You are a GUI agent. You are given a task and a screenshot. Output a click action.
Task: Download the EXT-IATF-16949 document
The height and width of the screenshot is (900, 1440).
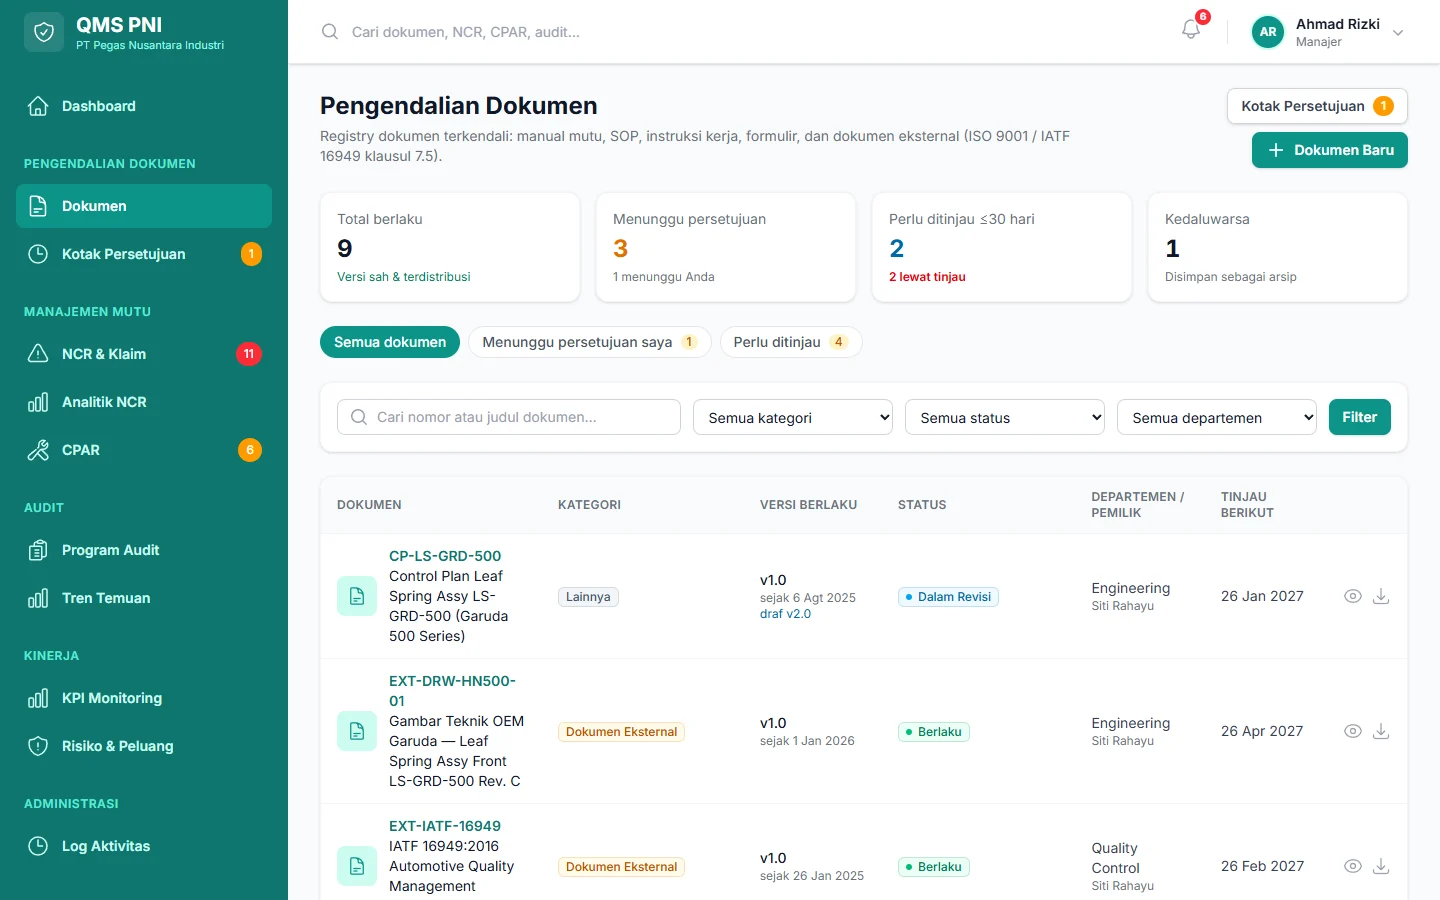coord(1381,866)
